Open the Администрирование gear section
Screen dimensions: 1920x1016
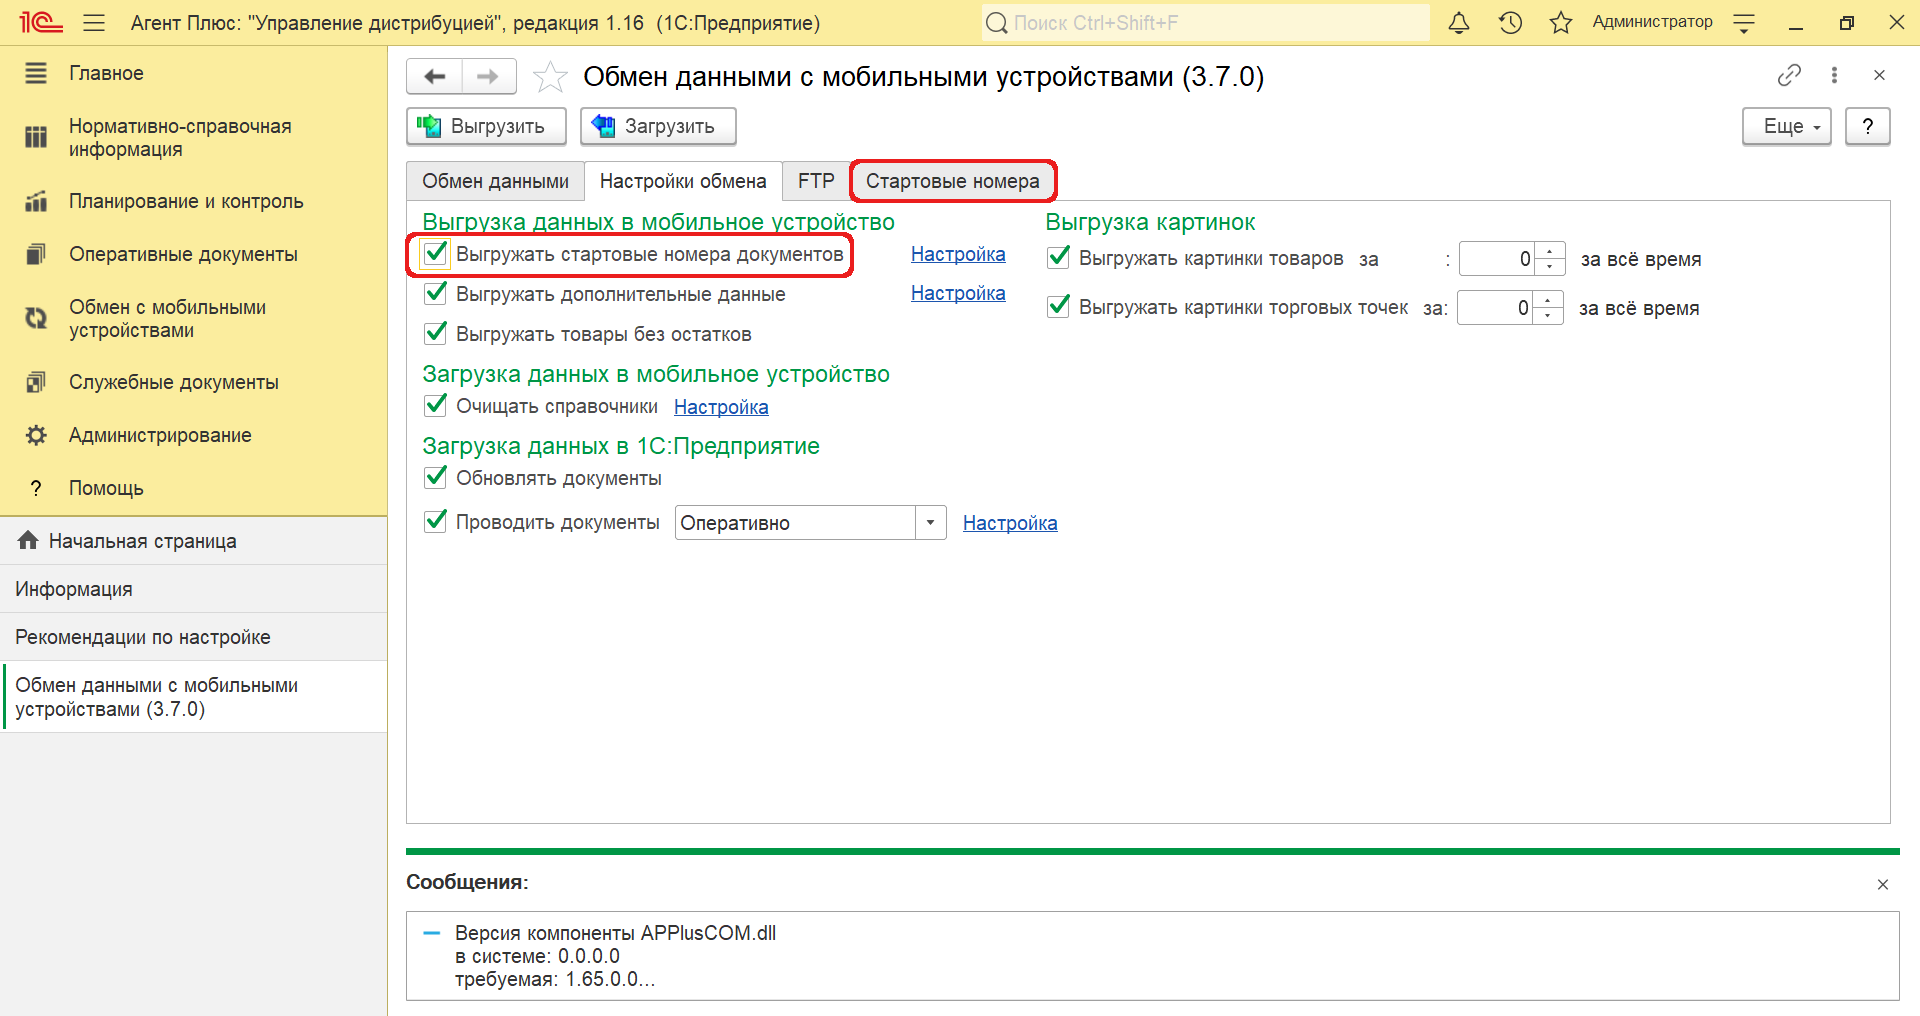[x=160, y=435]
